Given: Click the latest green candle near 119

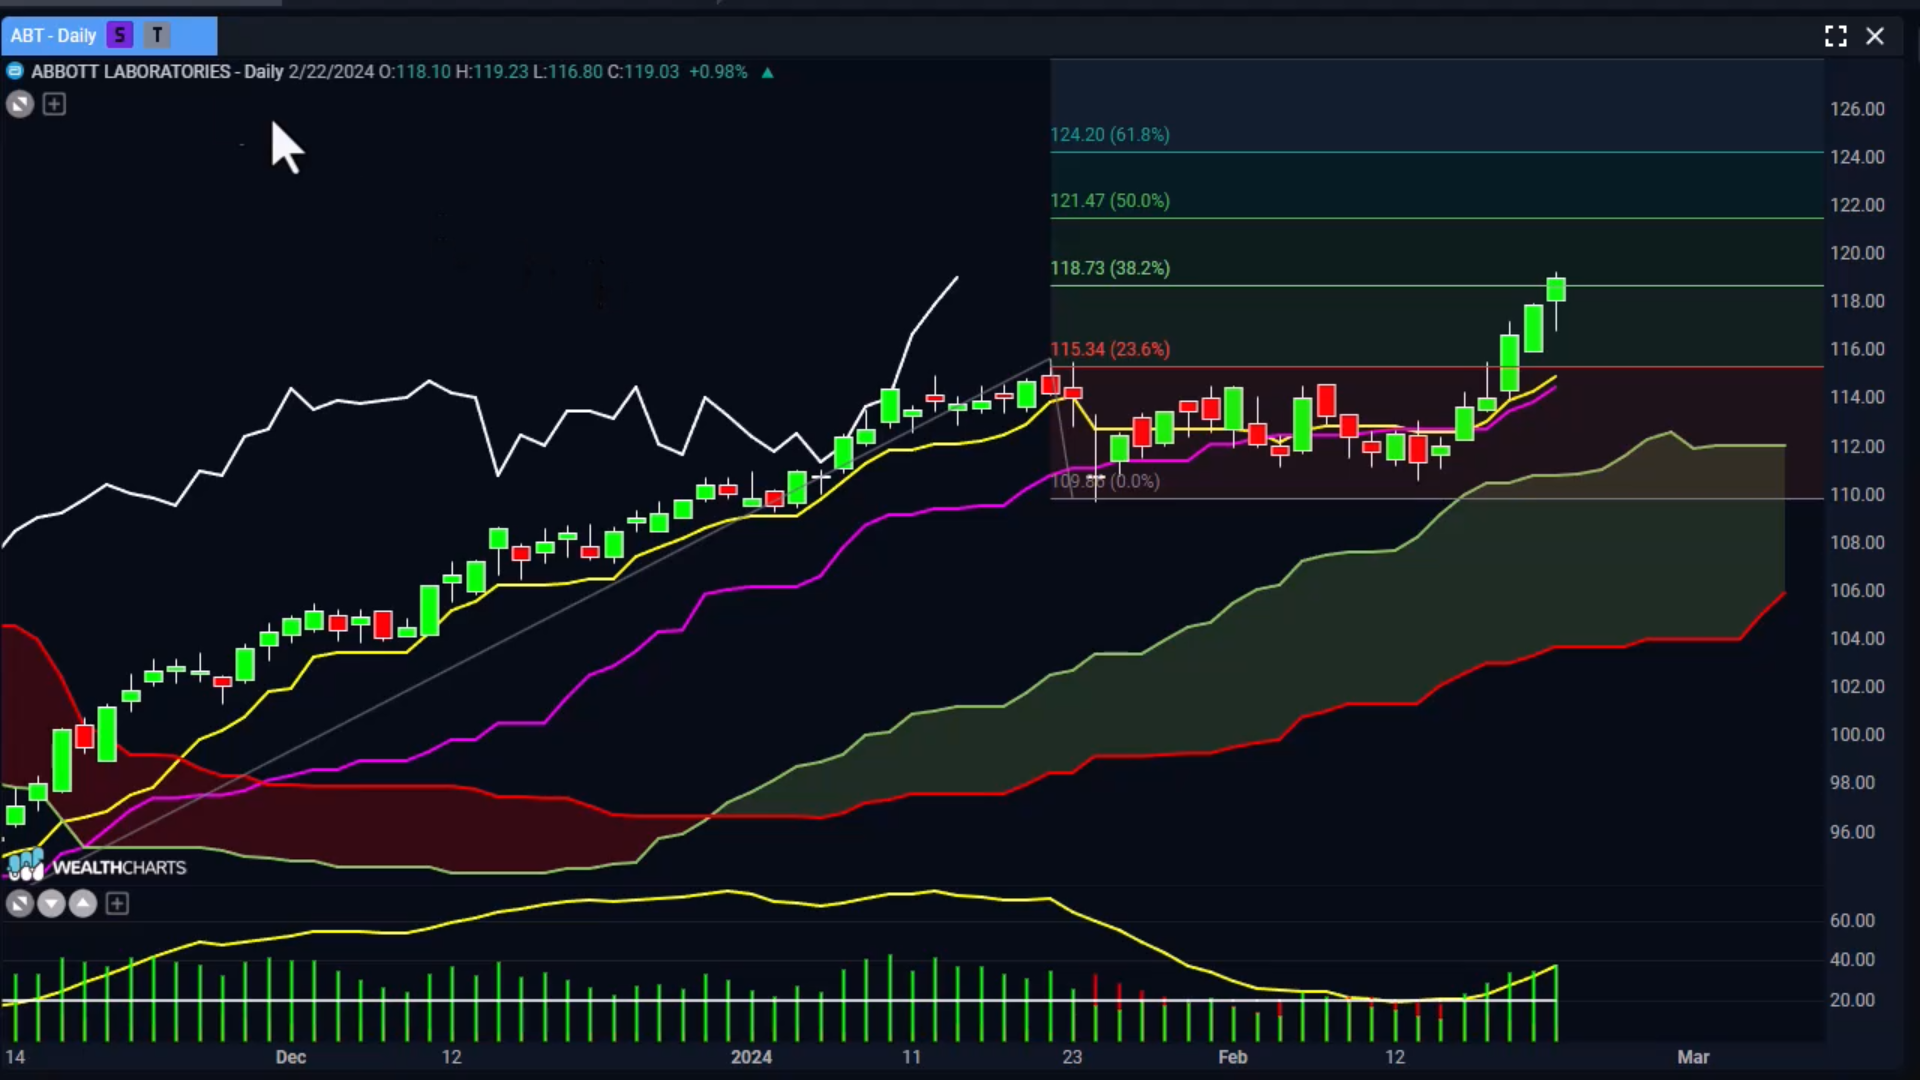Looking at the screenshot, I should pos(1556,290).
